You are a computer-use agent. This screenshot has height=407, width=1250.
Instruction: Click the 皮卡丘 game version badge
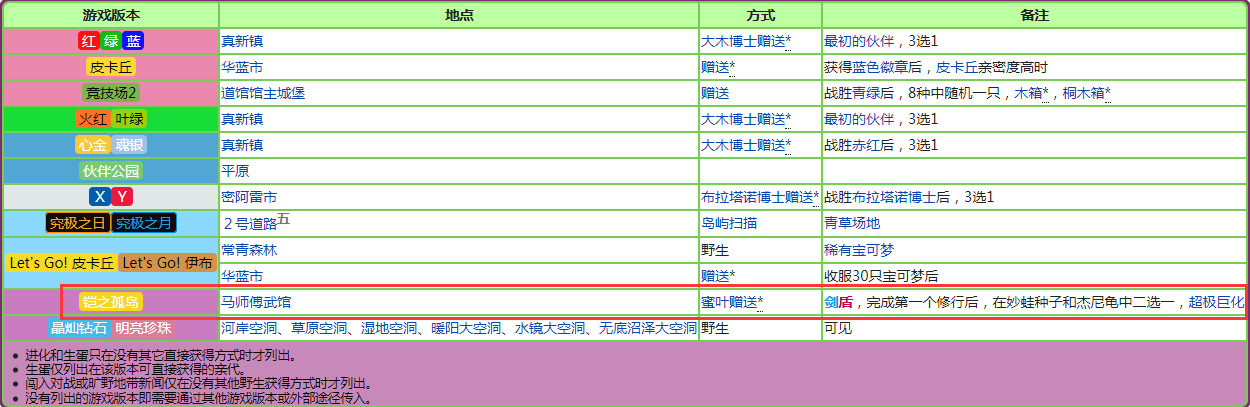pyautogui.click(x=111, y=67)
